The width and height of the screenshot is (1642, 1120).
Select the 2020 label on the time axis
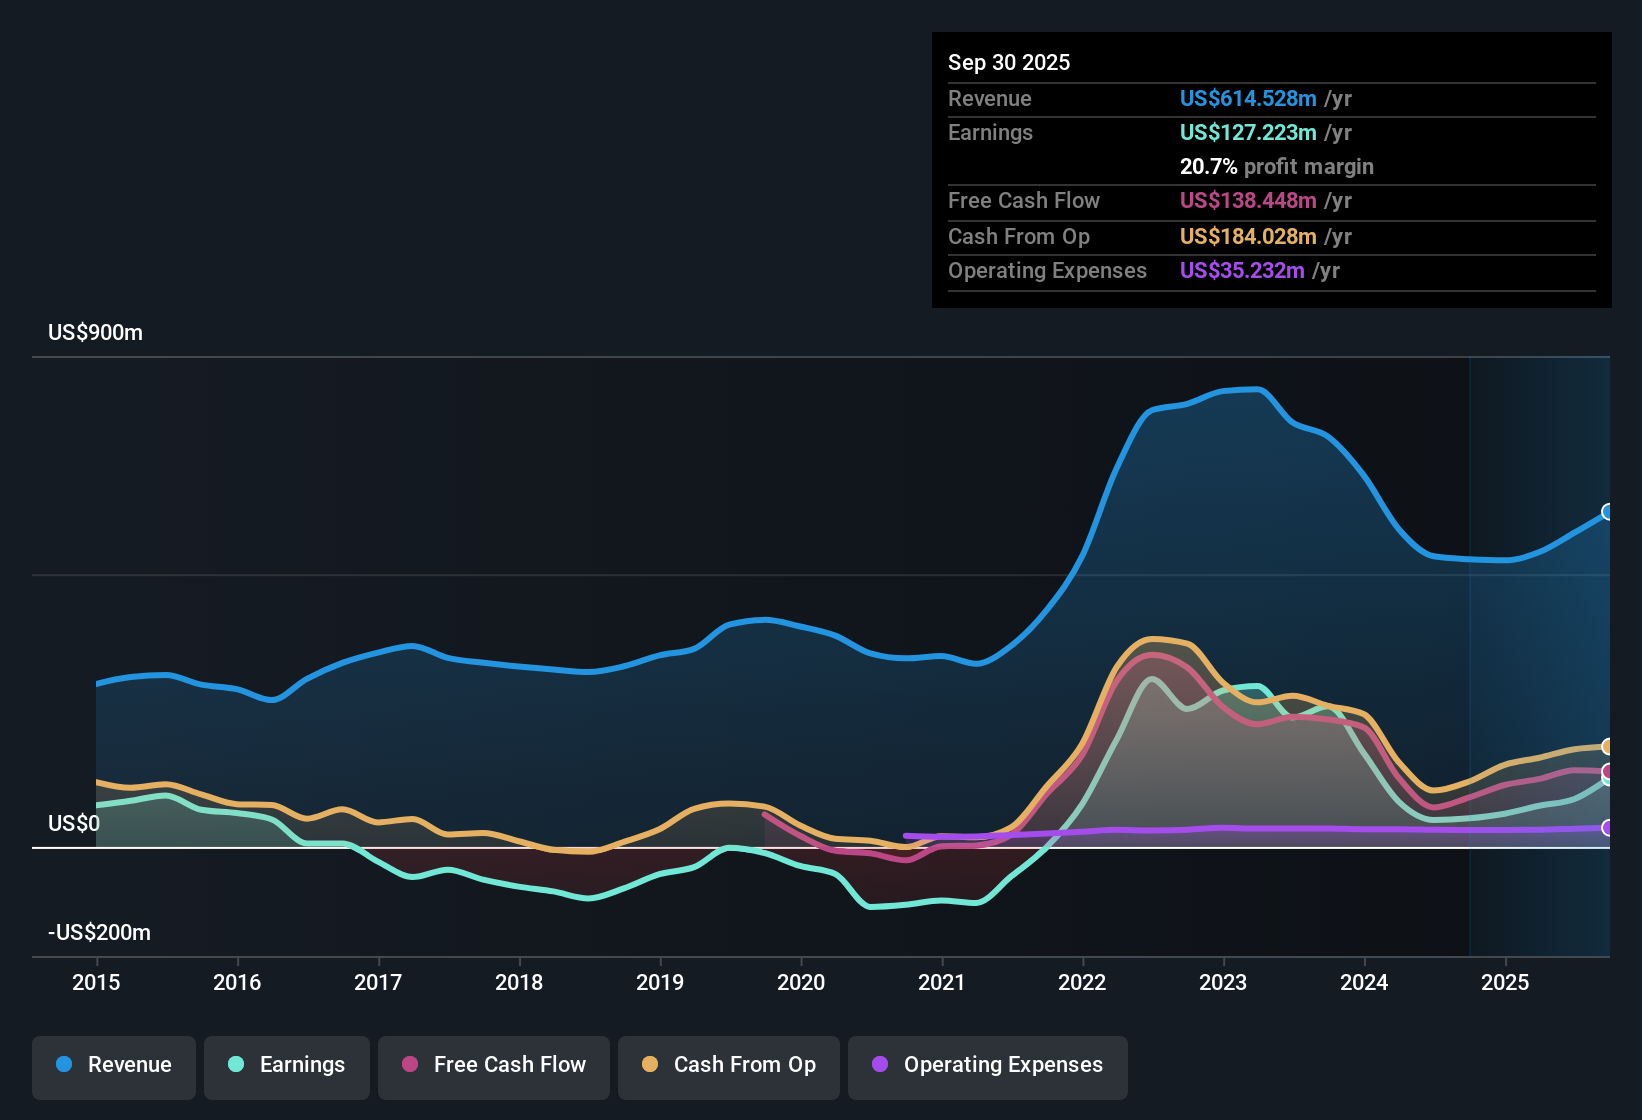[x=801, y=982]
